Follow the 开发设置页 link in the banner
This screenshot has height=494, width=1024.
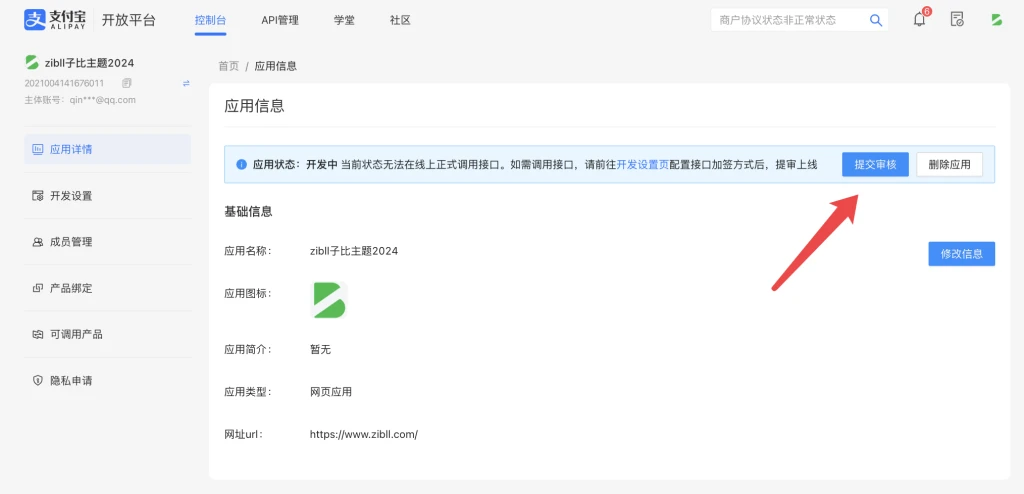[x=642, y=165]
